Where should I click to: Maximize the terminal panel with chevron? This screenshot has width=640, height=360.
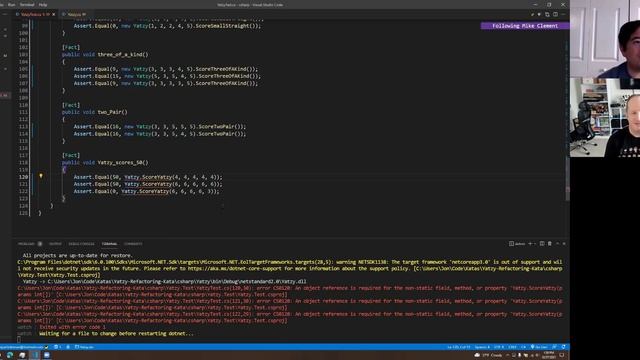tap(558, 244)
